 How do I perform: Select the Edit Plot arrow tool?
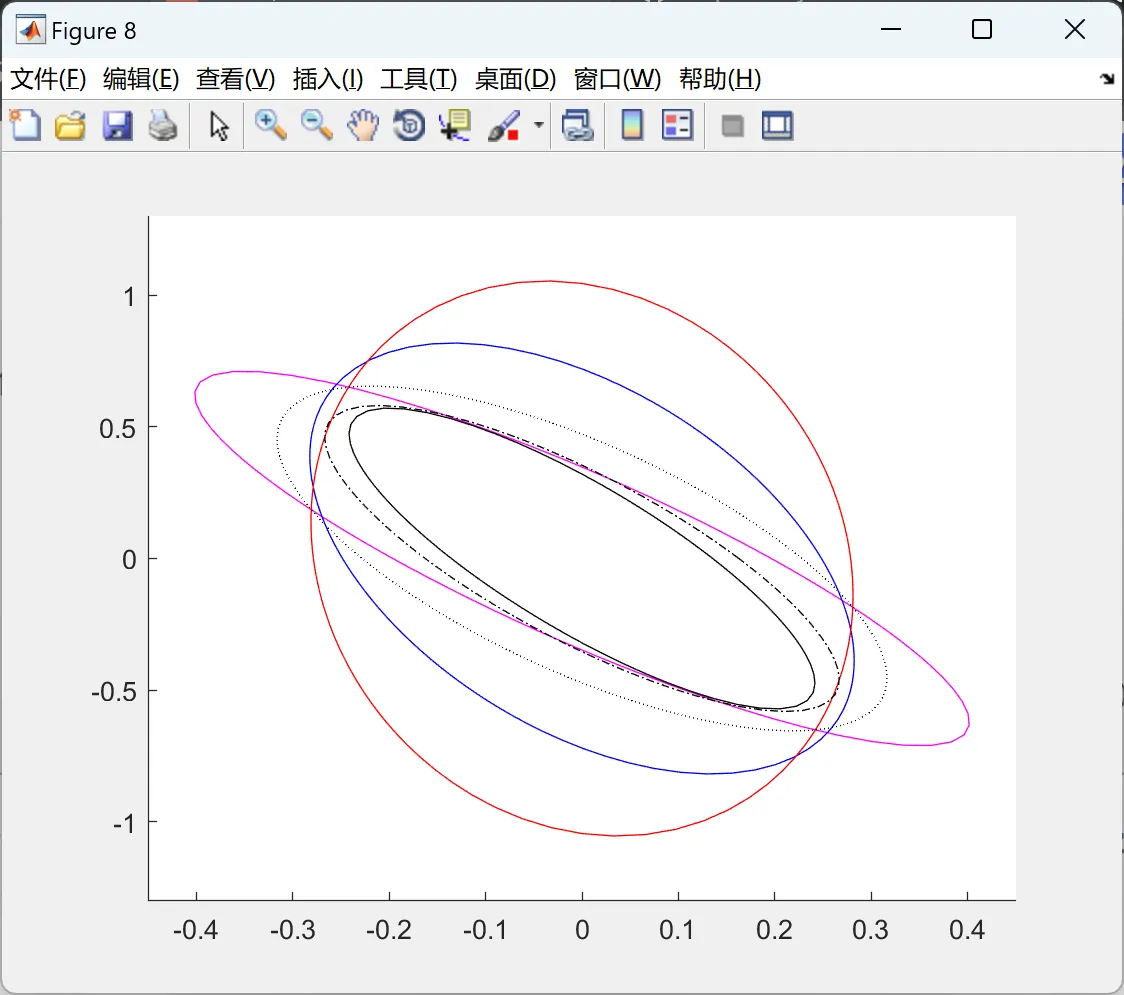[219, 126]
